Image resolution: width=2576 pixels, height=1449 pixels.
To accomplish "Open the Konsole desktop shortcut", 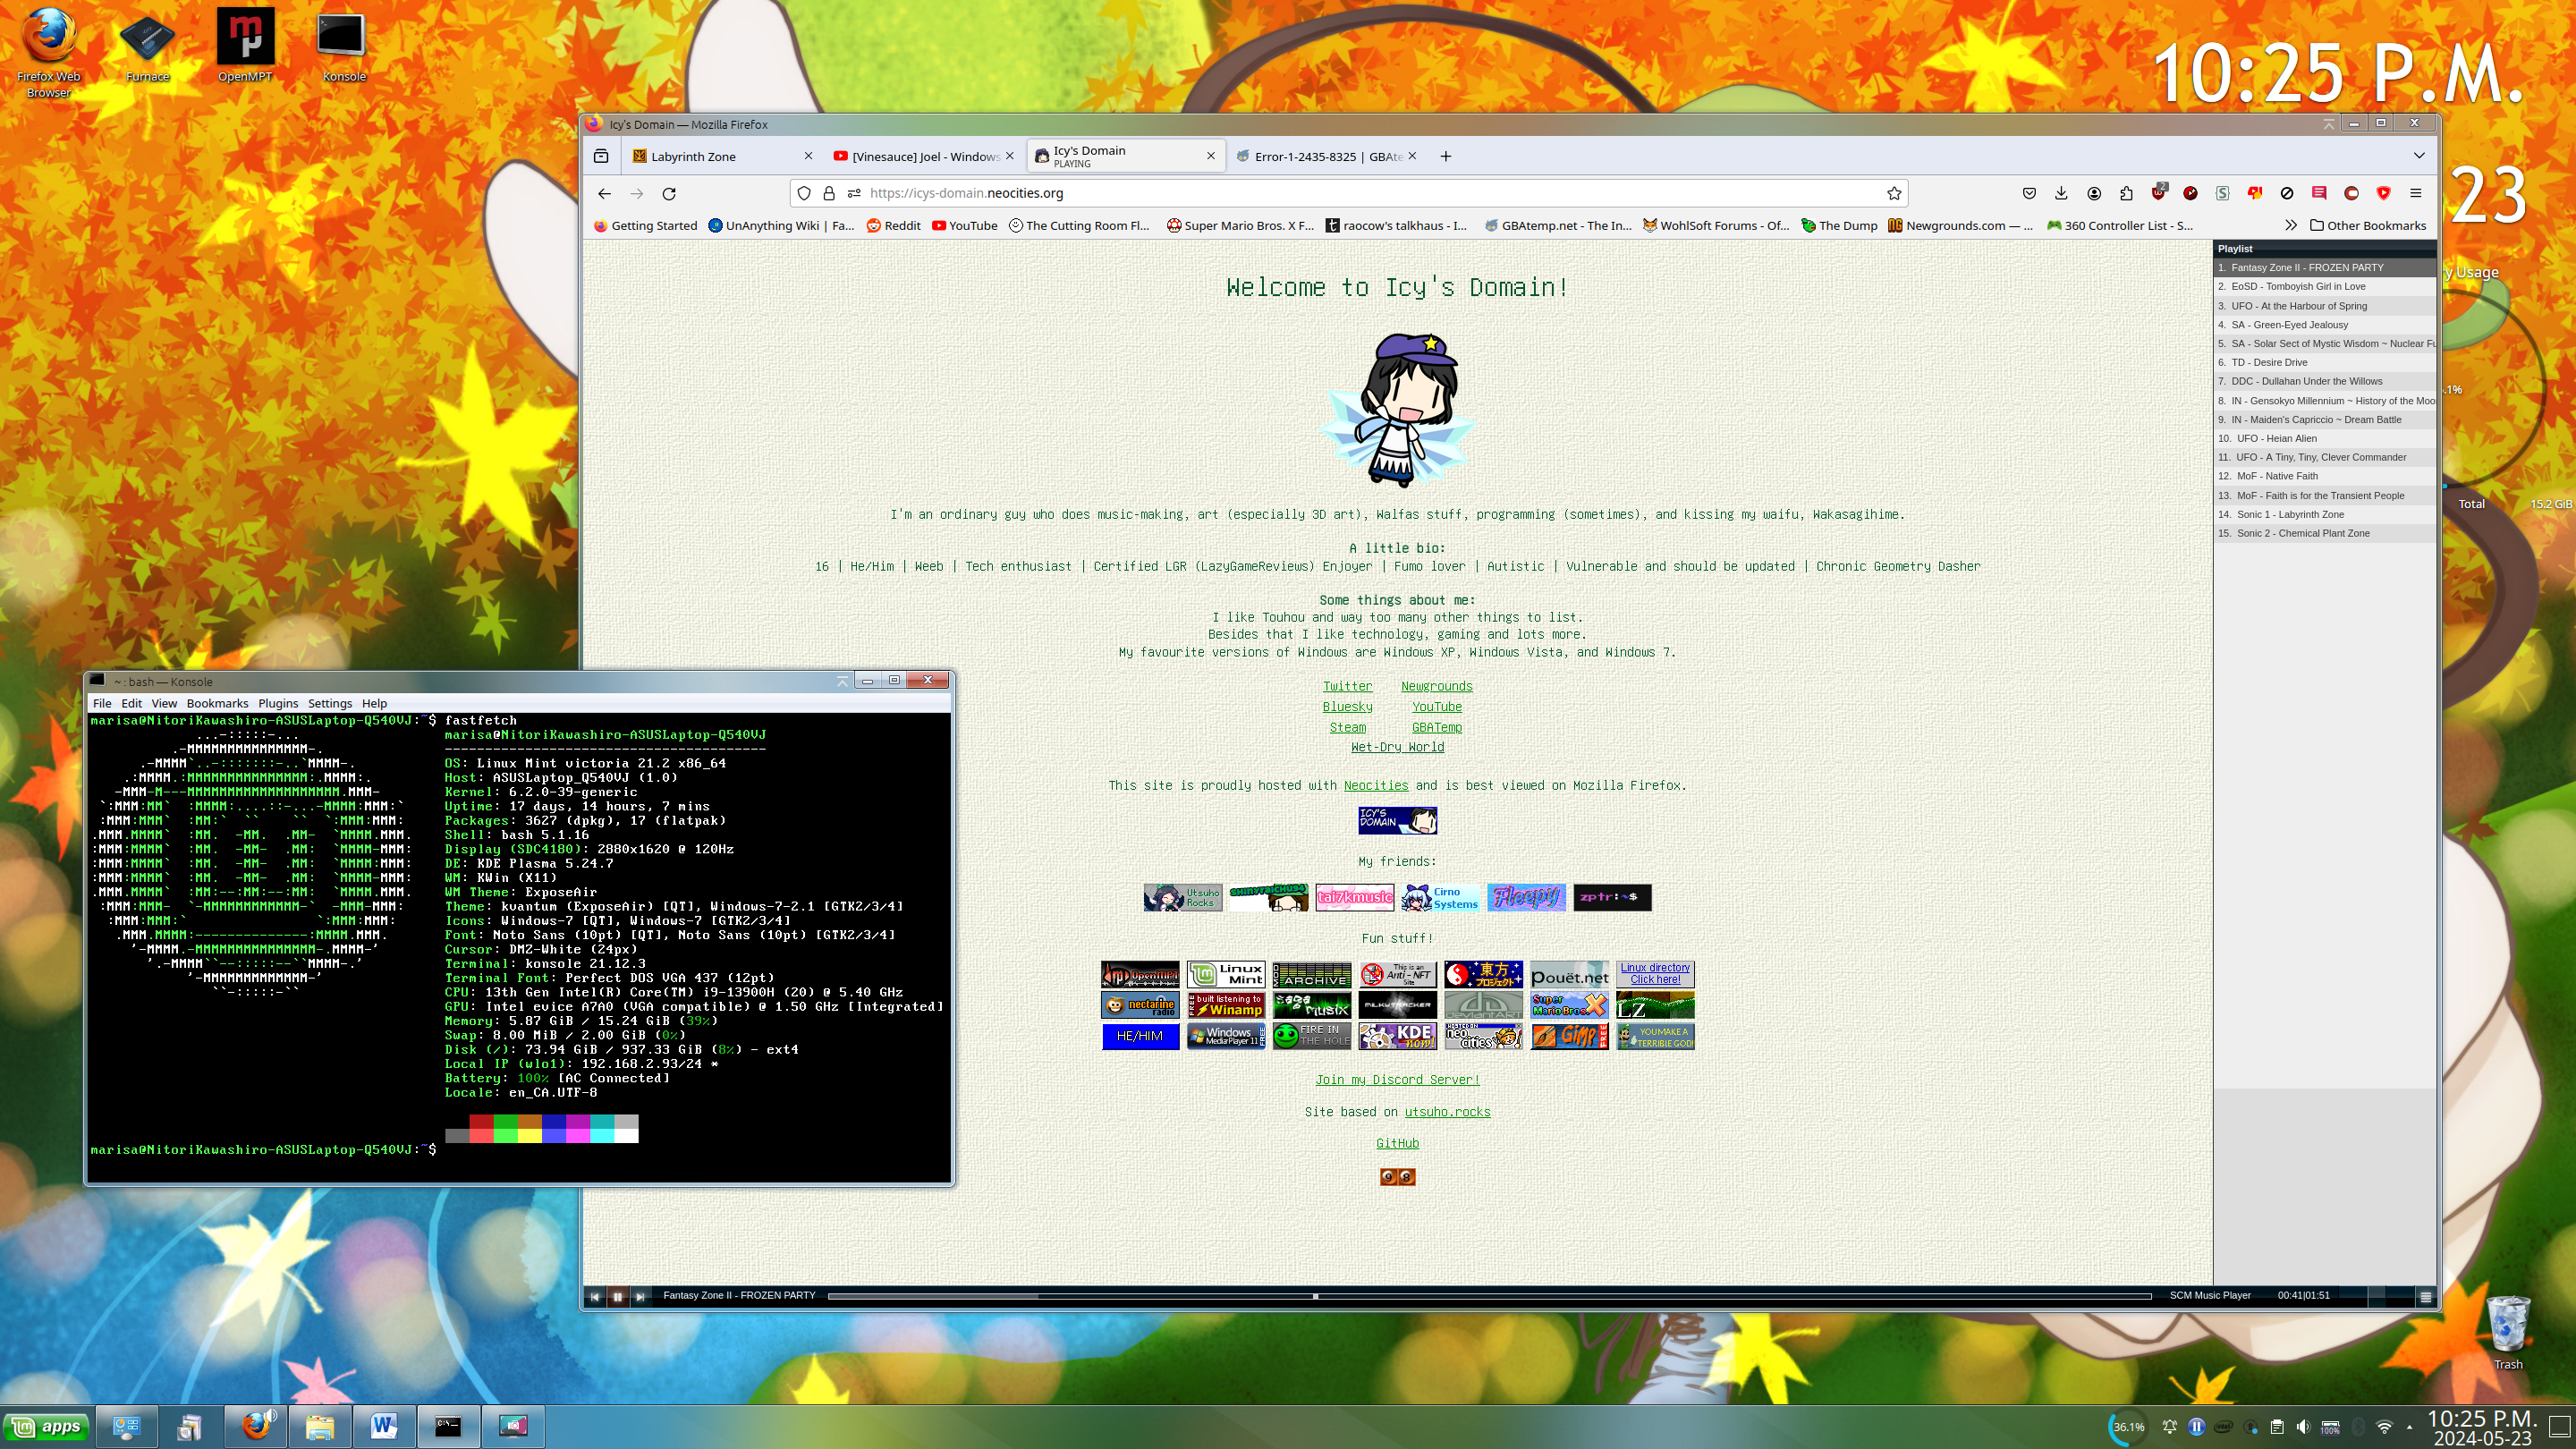I will tap(343, 47).
